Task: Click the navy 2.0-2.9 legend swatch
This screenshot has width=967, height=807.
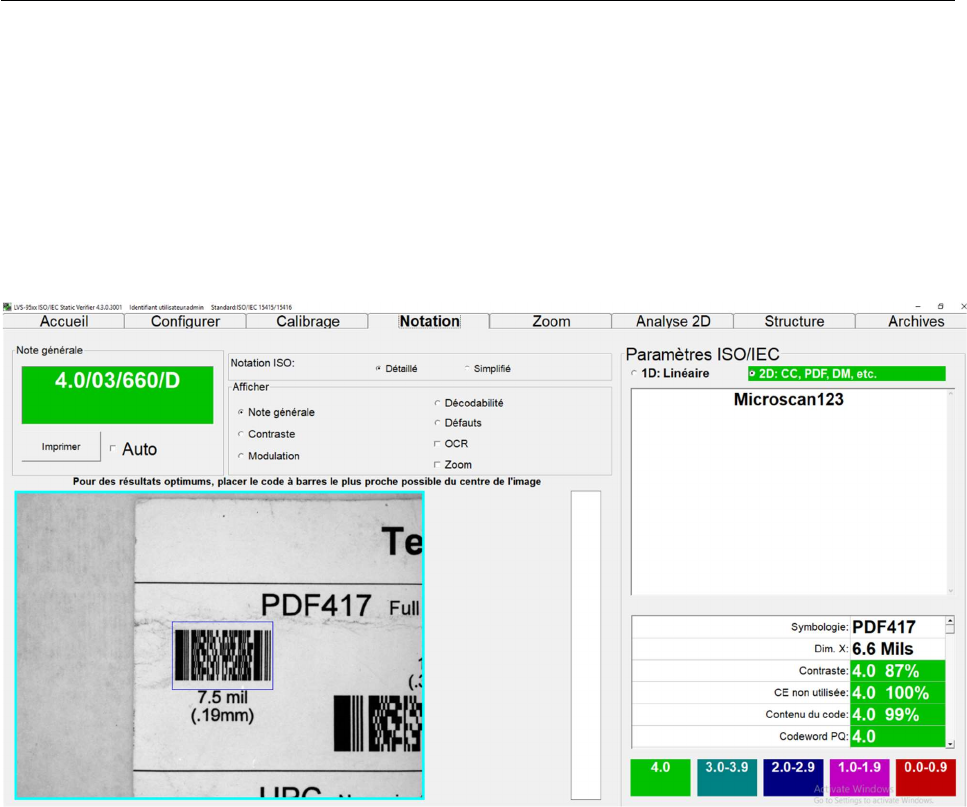Action: coord(793,777)
